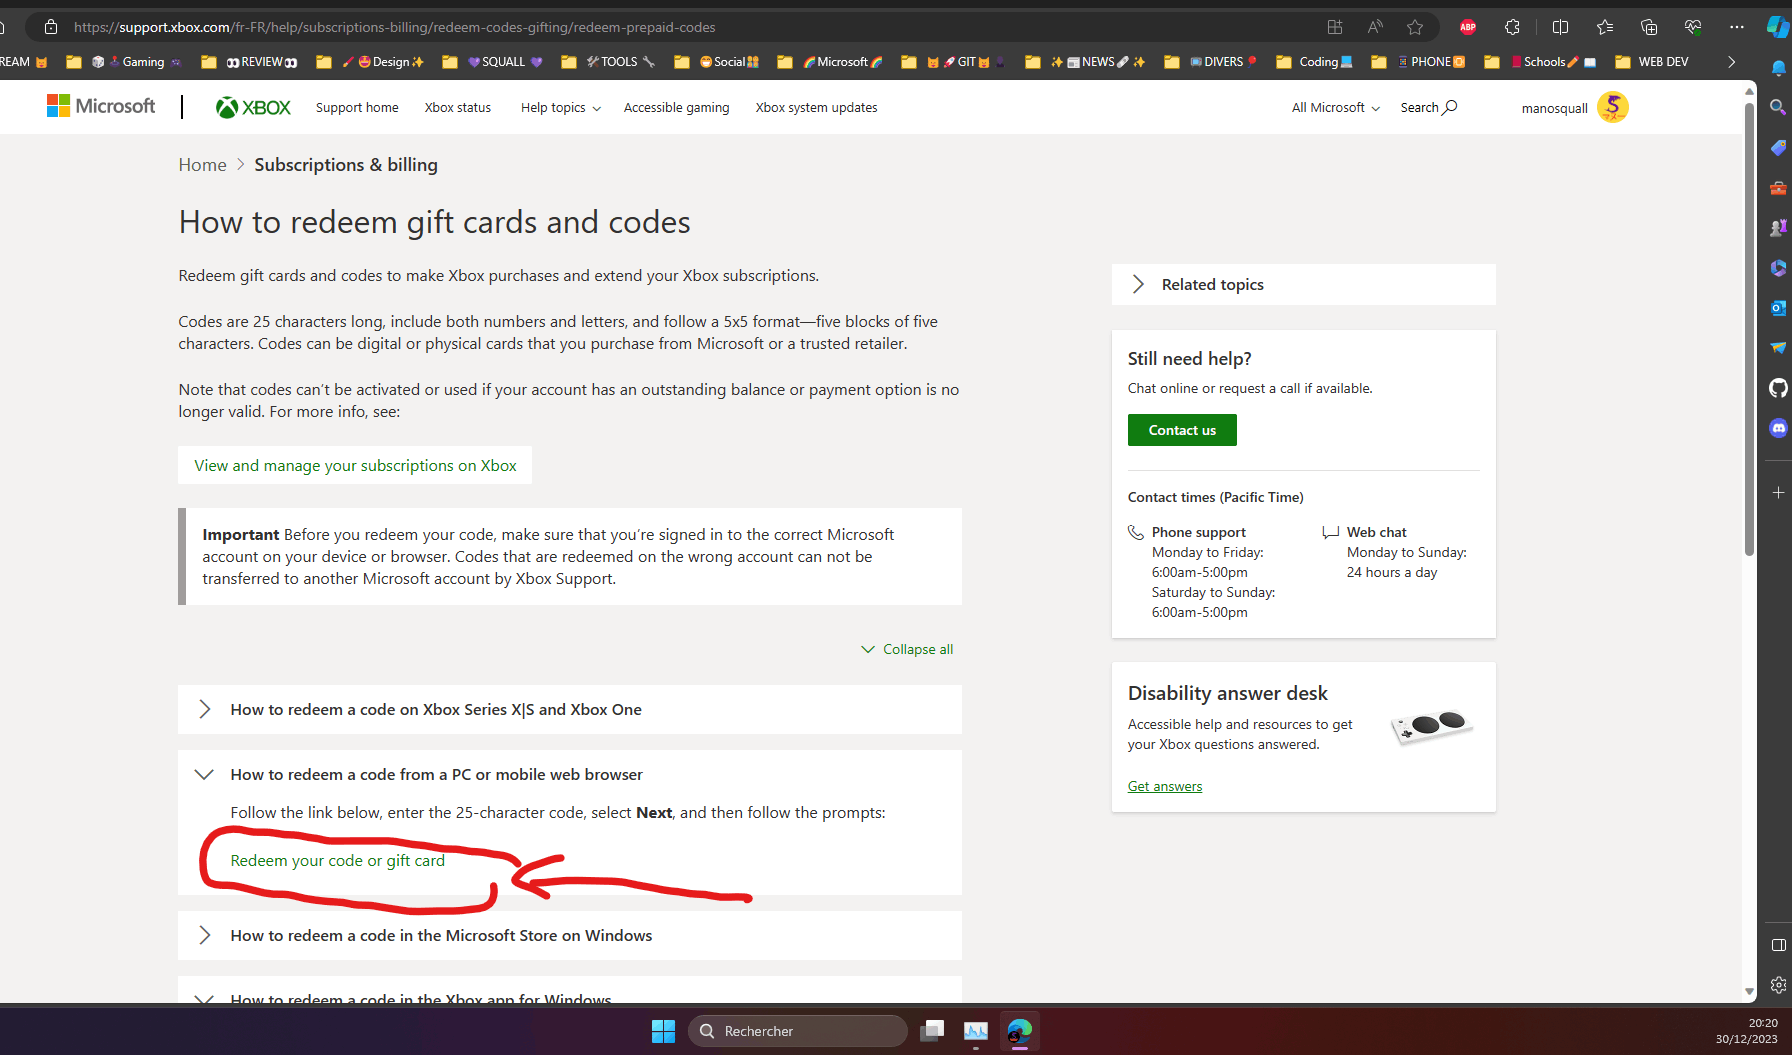1792x1055 pixels.
Task: Follow the Get answers link
Action: (1165, 787)
